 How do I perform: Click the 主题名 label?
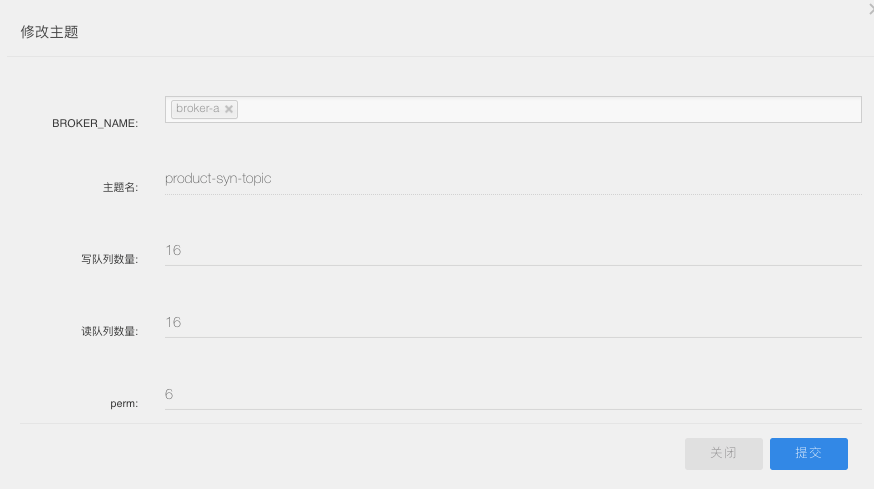pyautogui.click(x=120, y=187)
